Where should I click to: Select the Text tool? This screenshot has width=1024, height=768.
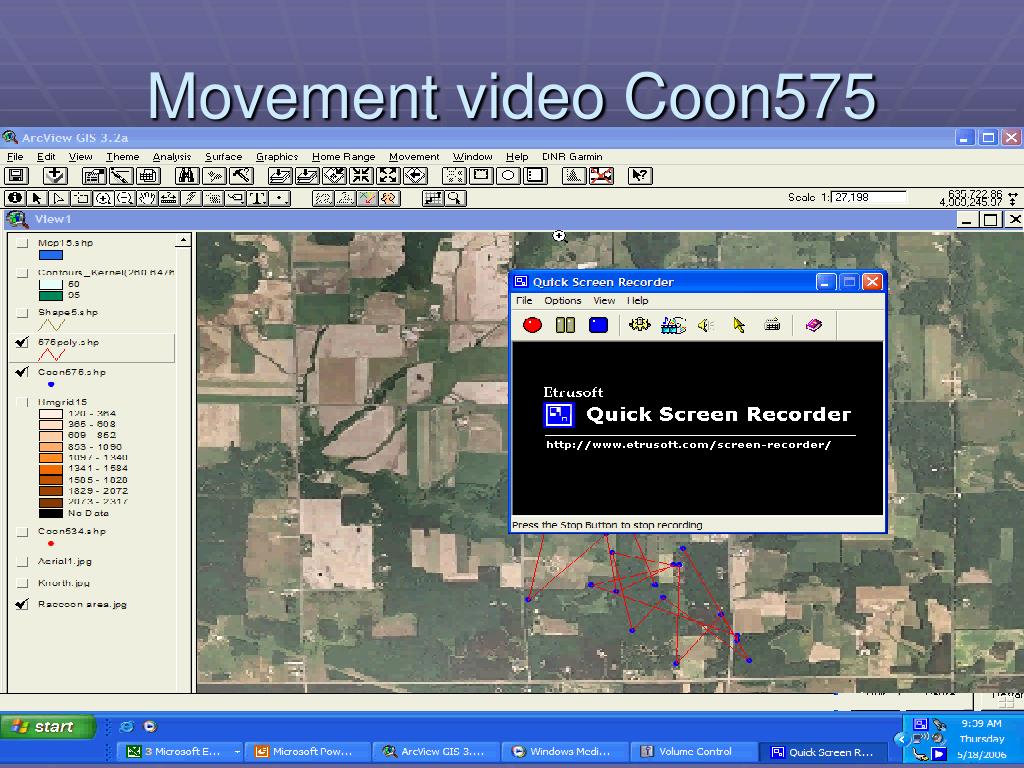(x=257, y=198)
